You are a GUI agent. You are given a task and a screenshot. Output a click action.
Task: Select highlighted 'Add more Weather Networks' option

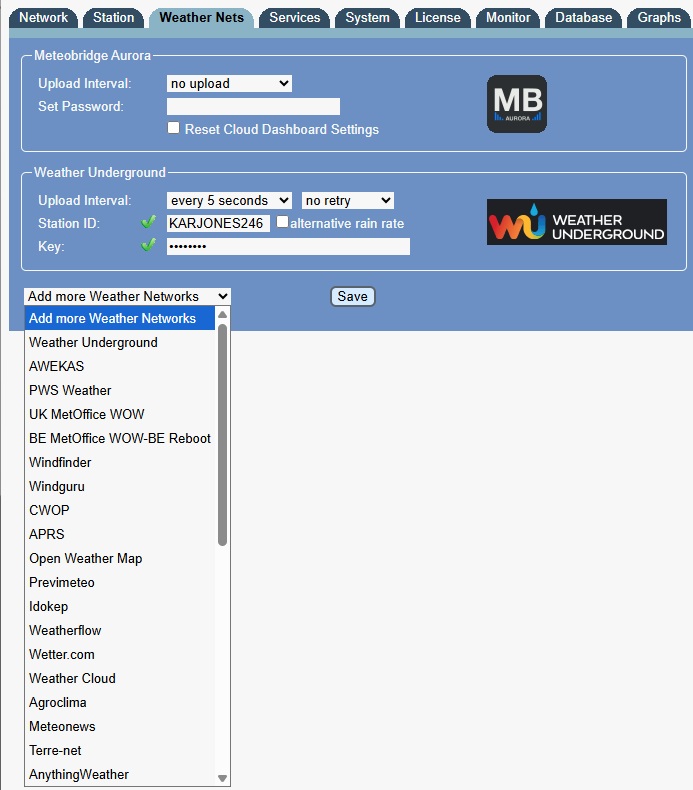[120, 318]
